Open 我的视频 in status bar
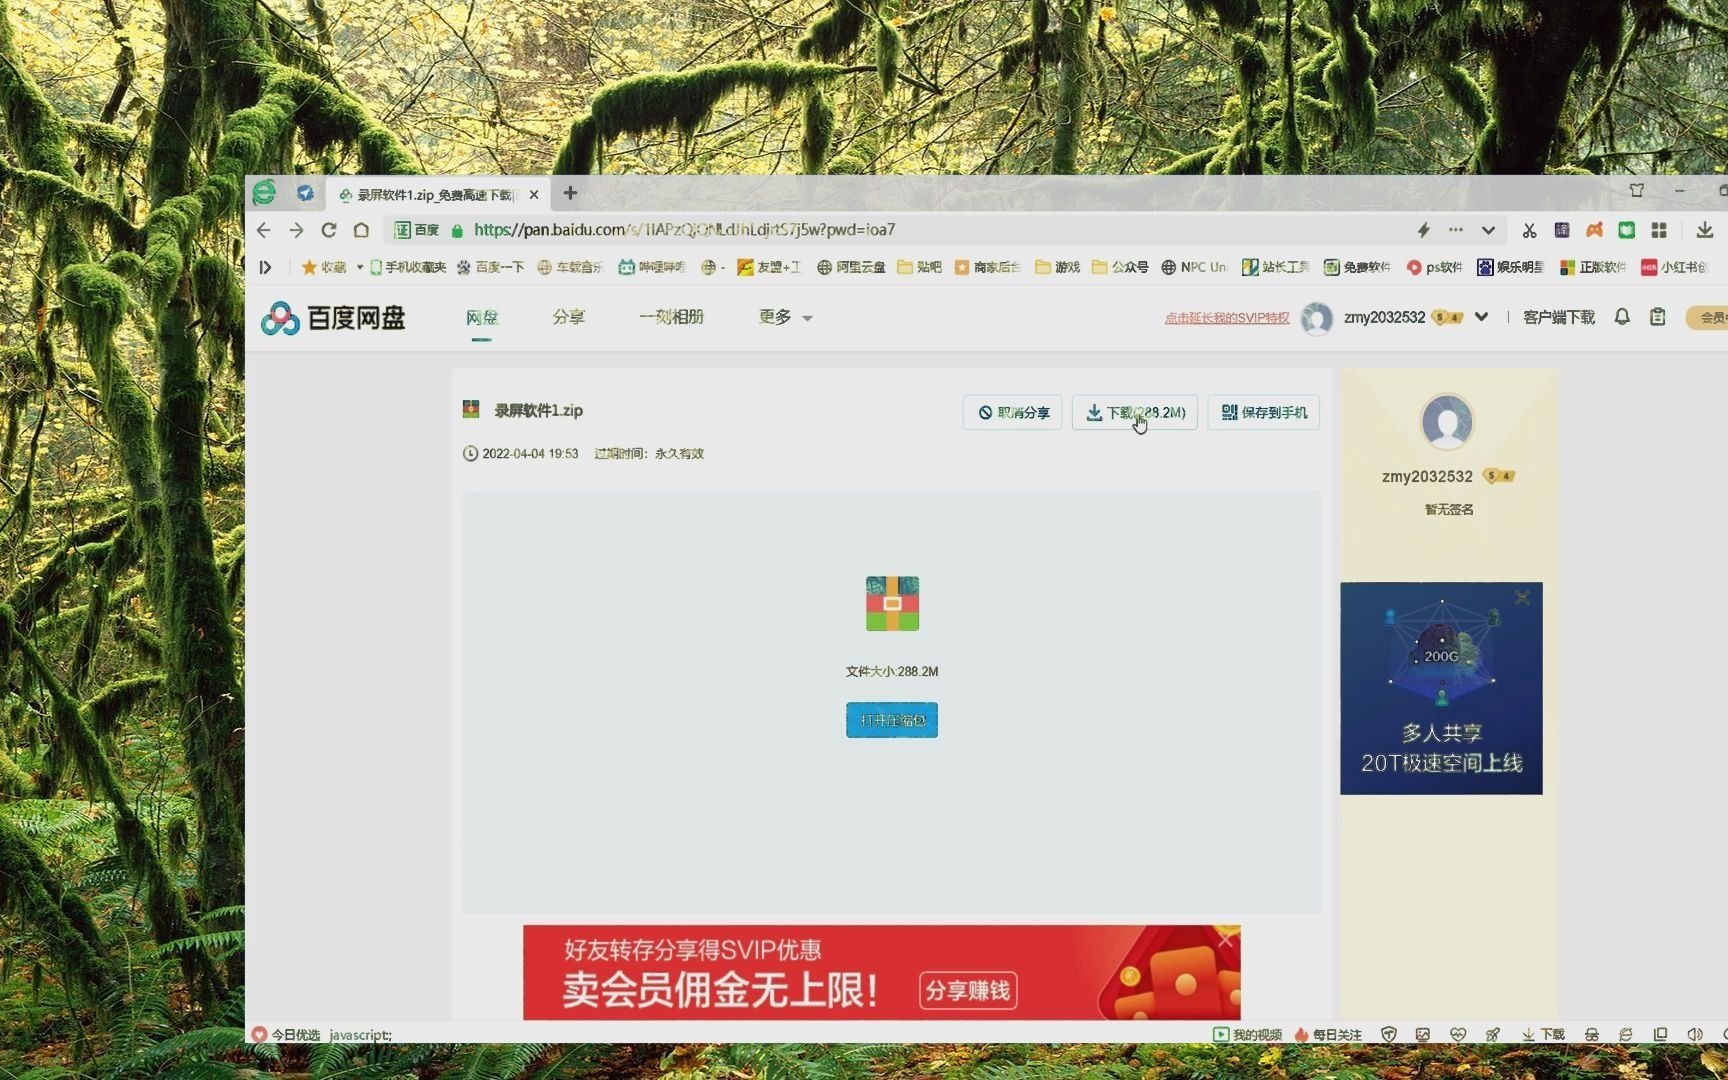 click(x=1247, y=1035)
